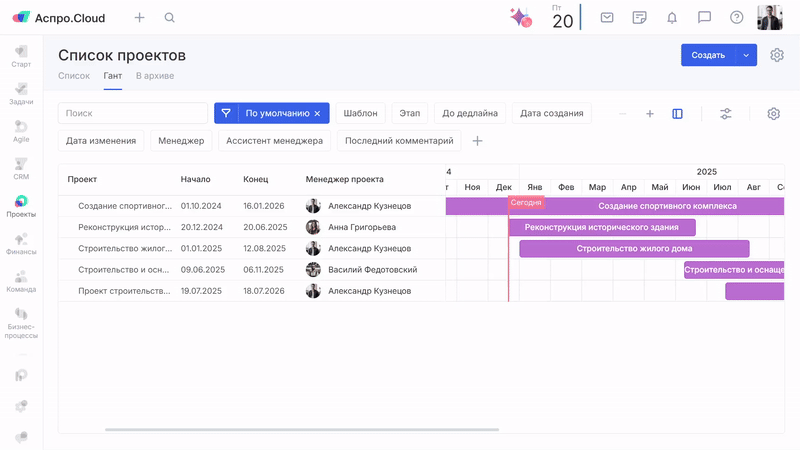Open notifications bell icon

click(672, 17)
